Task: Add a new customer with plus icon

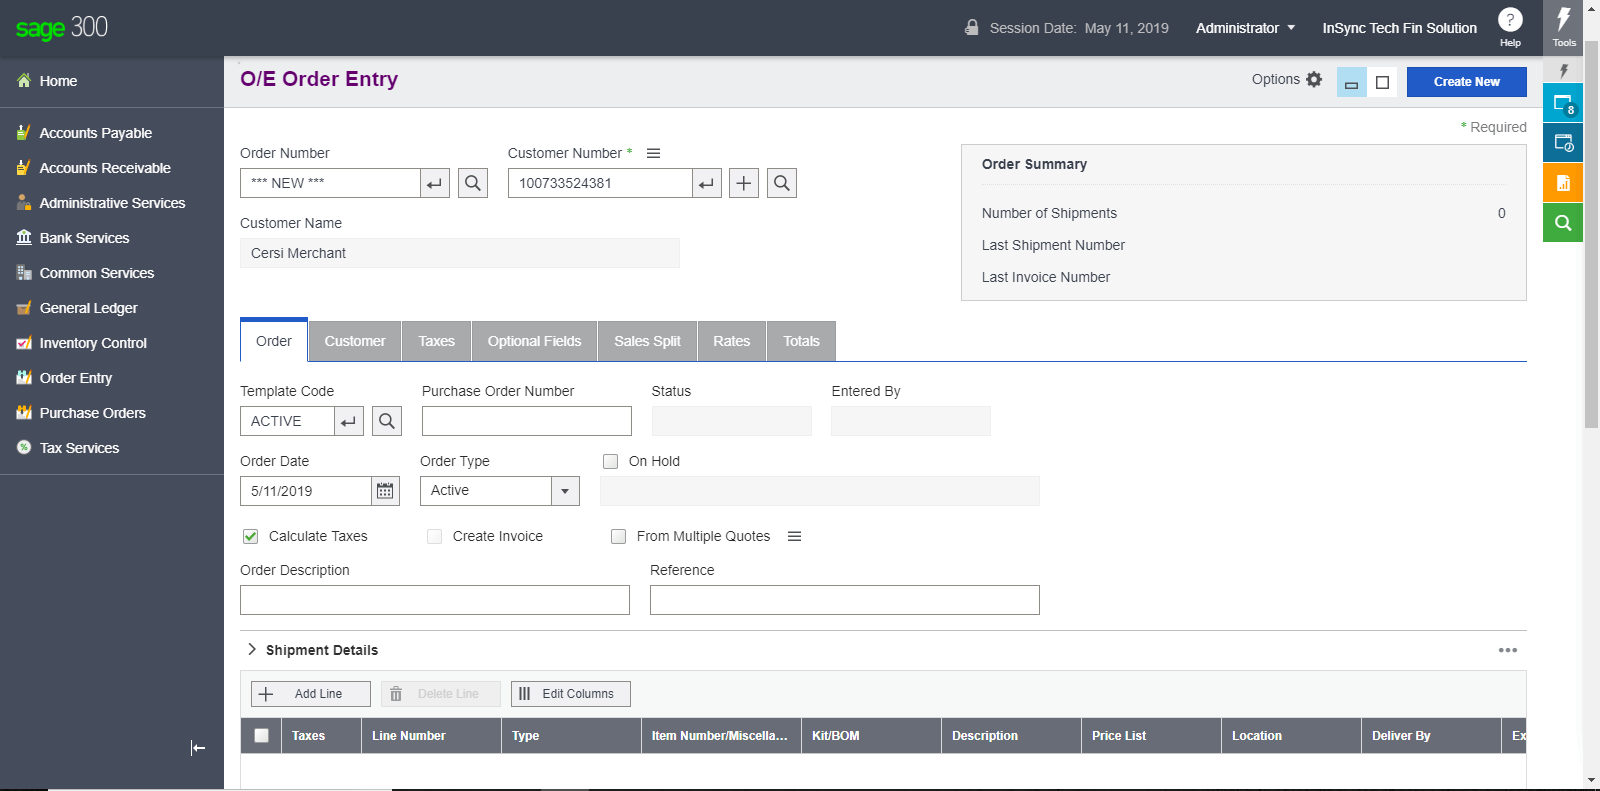Action: (x=744, y=183)
